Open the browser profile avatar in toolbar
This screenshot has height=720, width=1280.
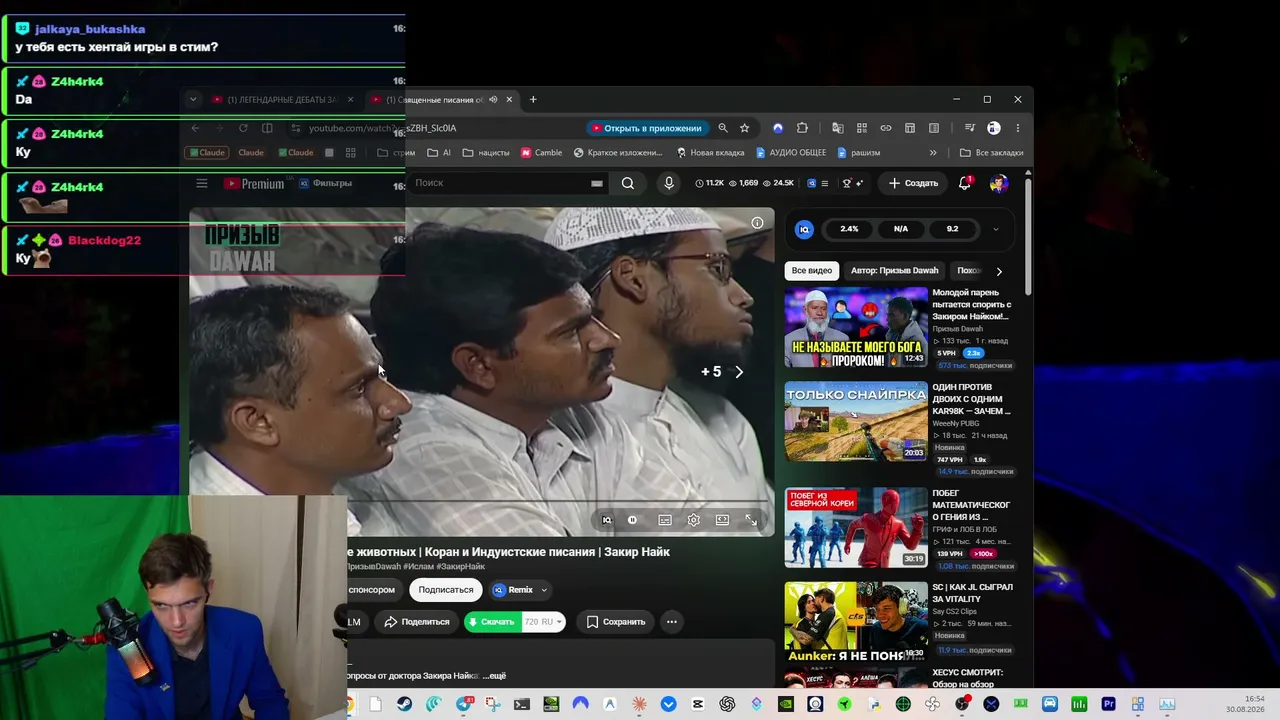[x=993, y=128]
